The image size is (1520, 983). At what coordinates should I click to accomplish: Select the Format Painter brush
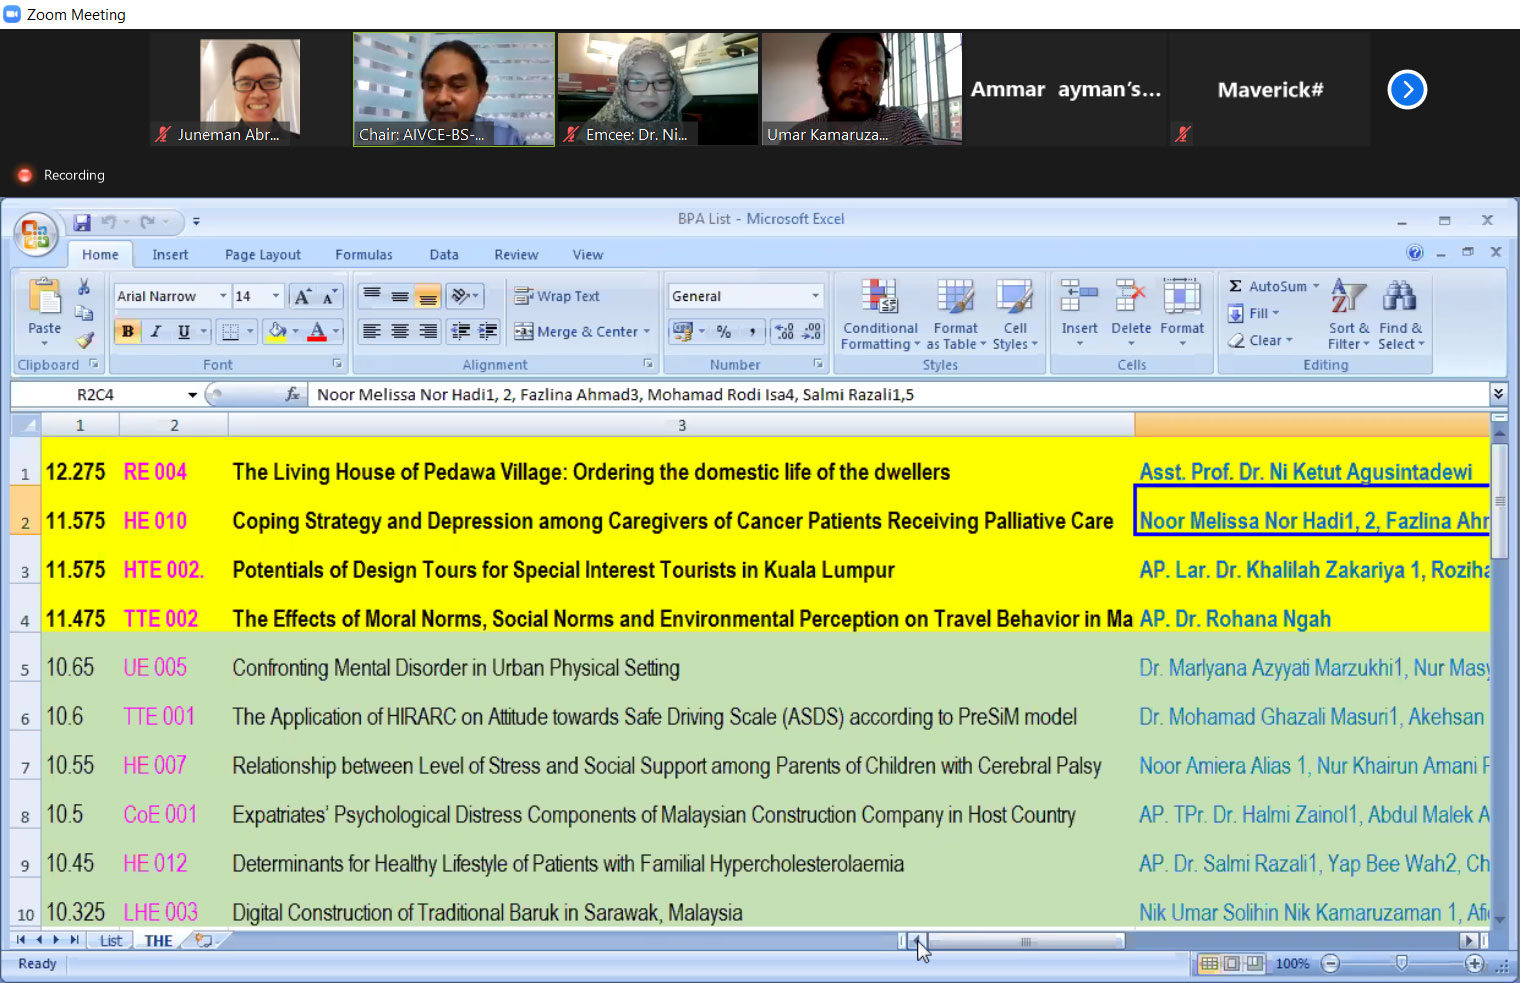(x=84, y=340)
